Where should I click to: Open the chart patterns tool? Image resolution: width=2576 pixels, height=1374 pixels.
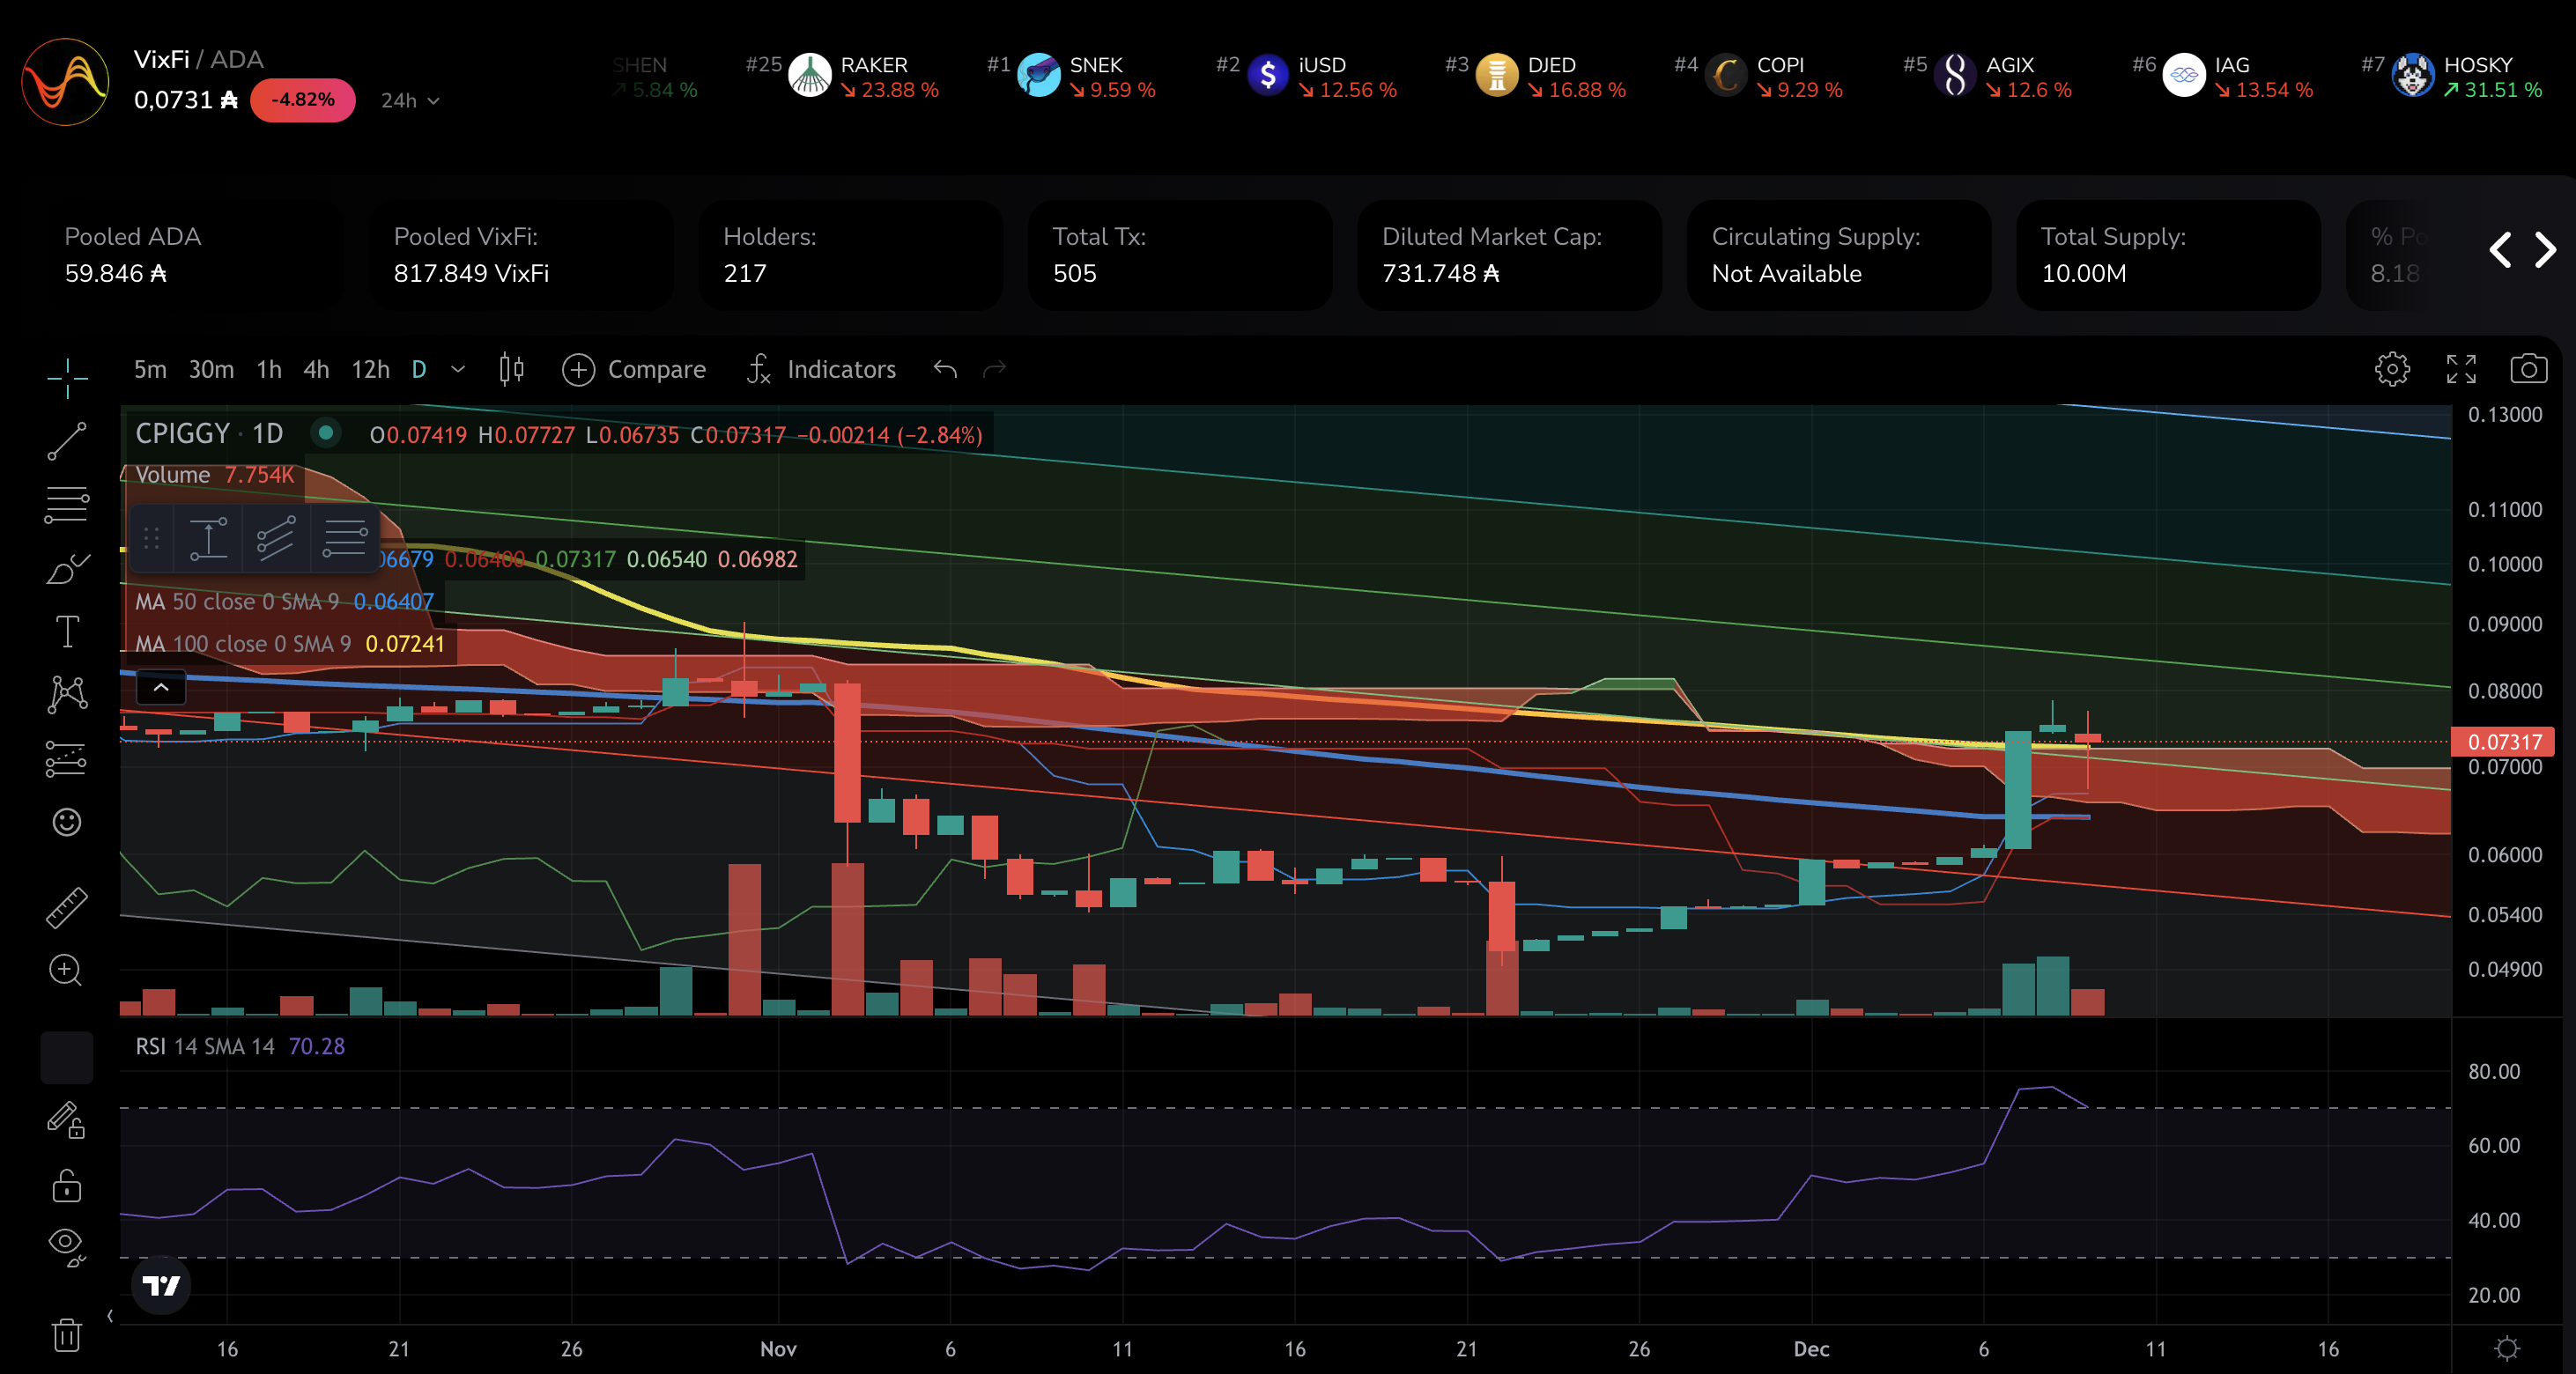pyautogui.click(x=67, y=694)
